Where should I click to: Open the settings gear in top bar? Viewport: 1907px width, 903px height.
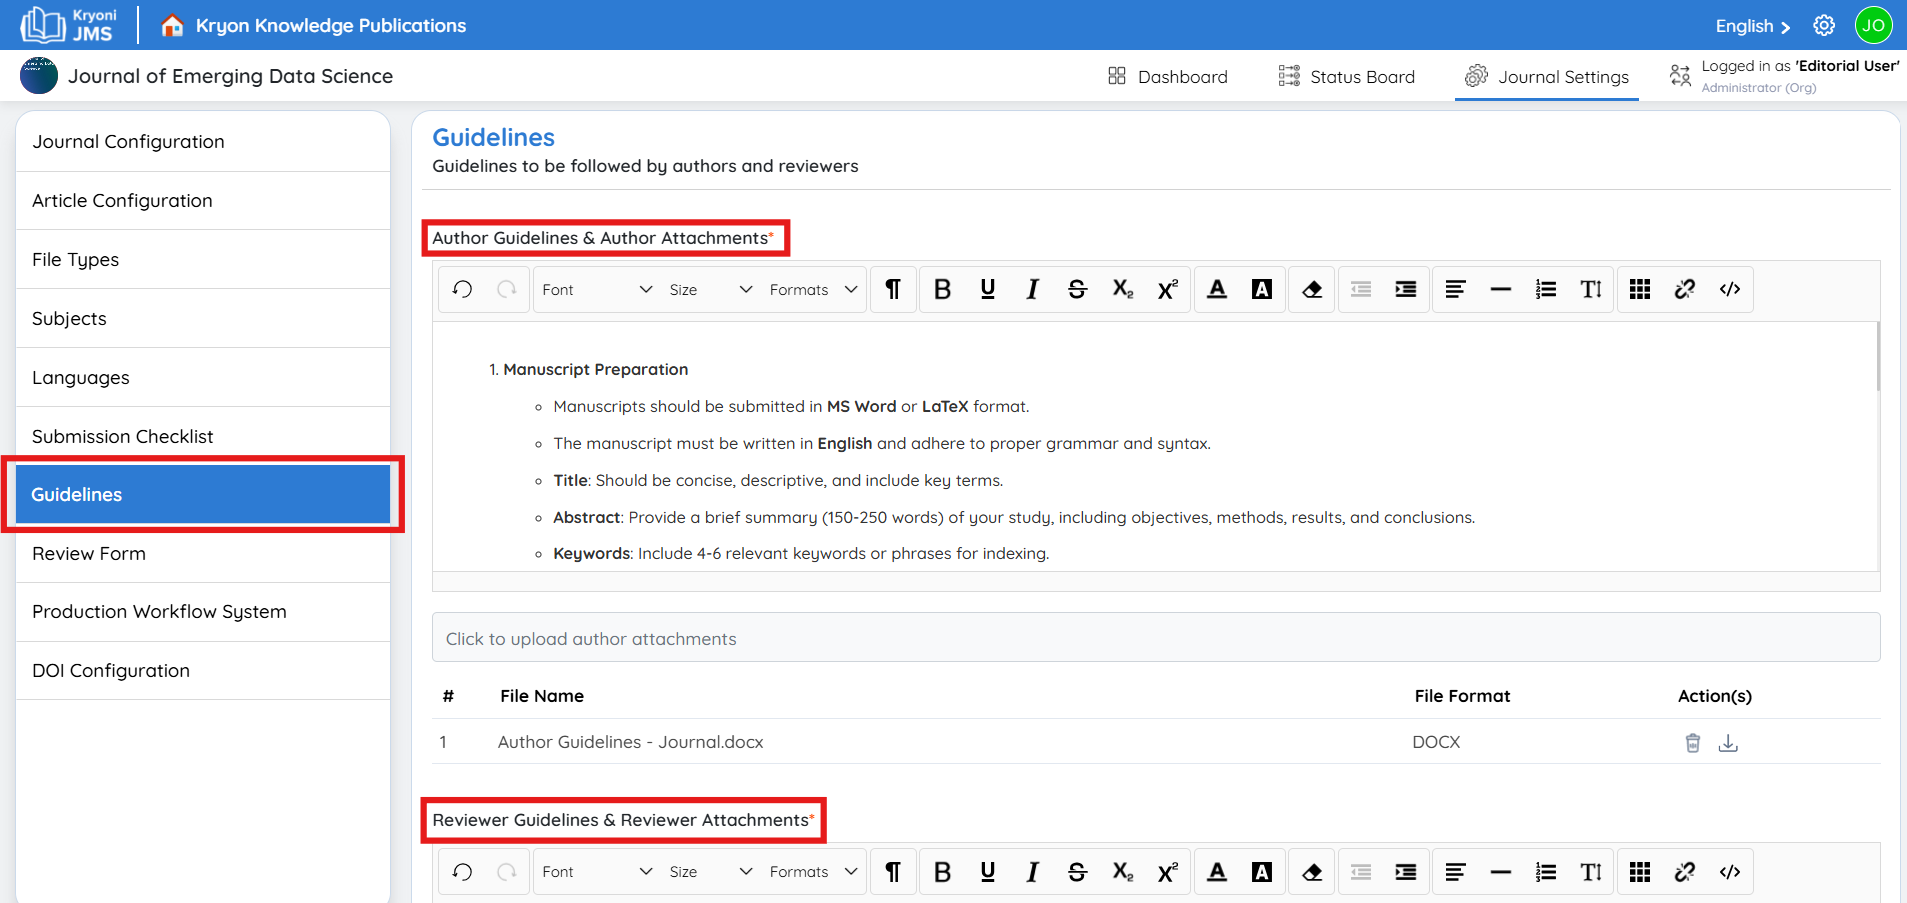(1824, 26)
